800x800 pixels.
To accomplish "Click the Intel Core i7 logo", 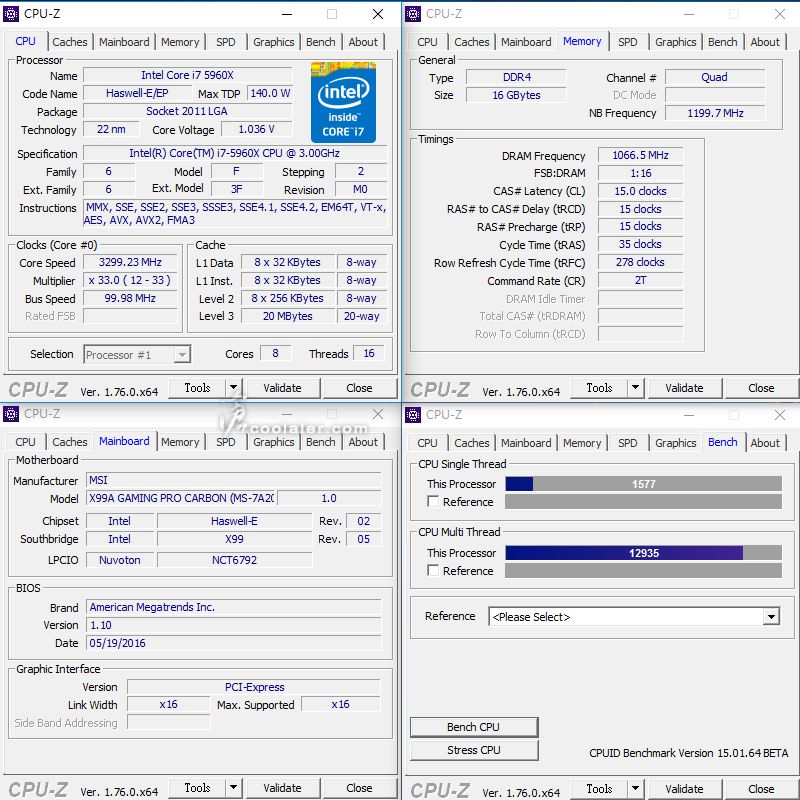I will 343,103.
